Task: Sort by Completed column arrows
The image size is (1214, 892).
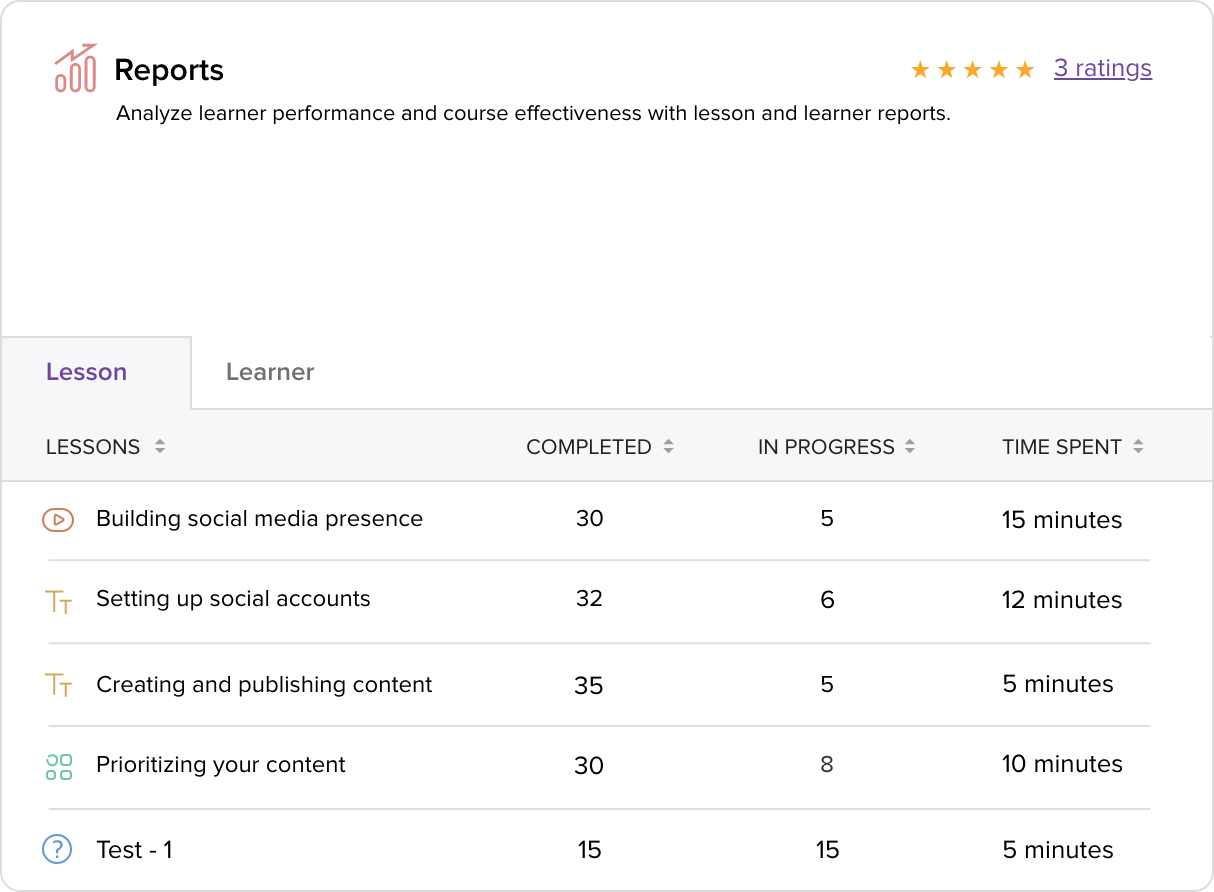Action: click(668, 448)
